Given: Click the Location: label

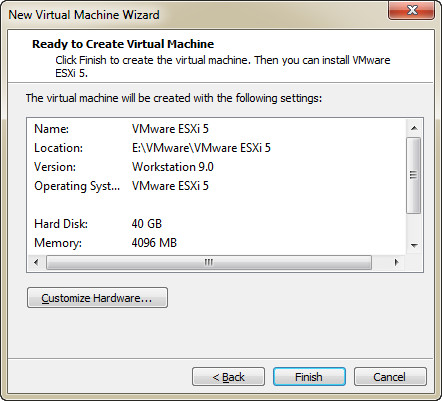Looking at the screenshot, I should click(x=58, y=148).
